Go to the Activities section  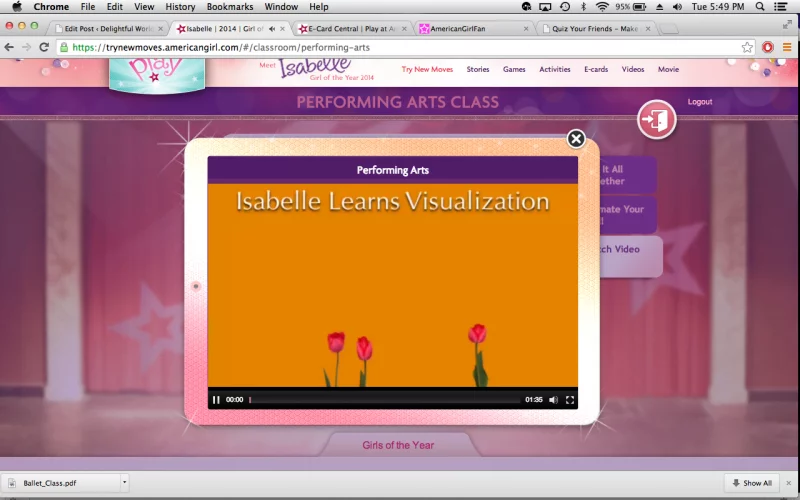[x=555, y=69]
